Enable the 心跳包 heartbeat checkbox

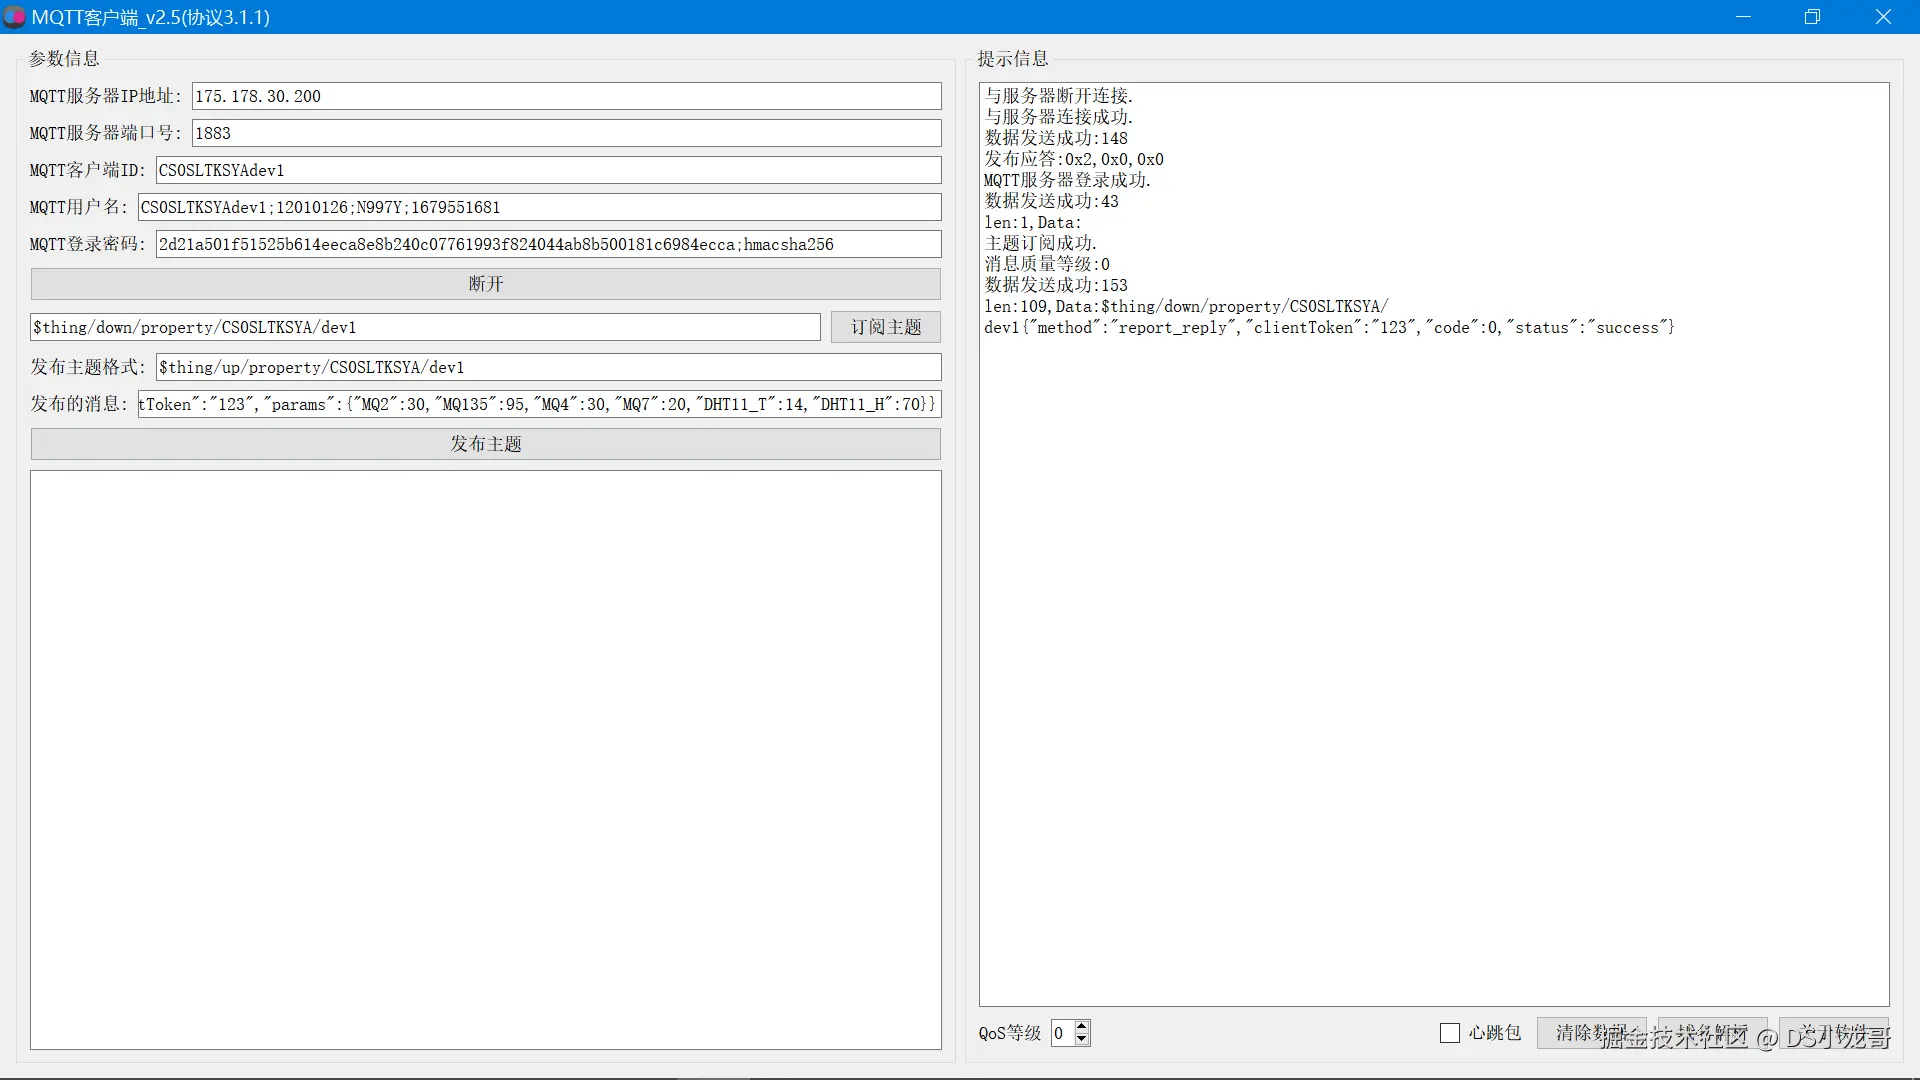(1450, 1033)
